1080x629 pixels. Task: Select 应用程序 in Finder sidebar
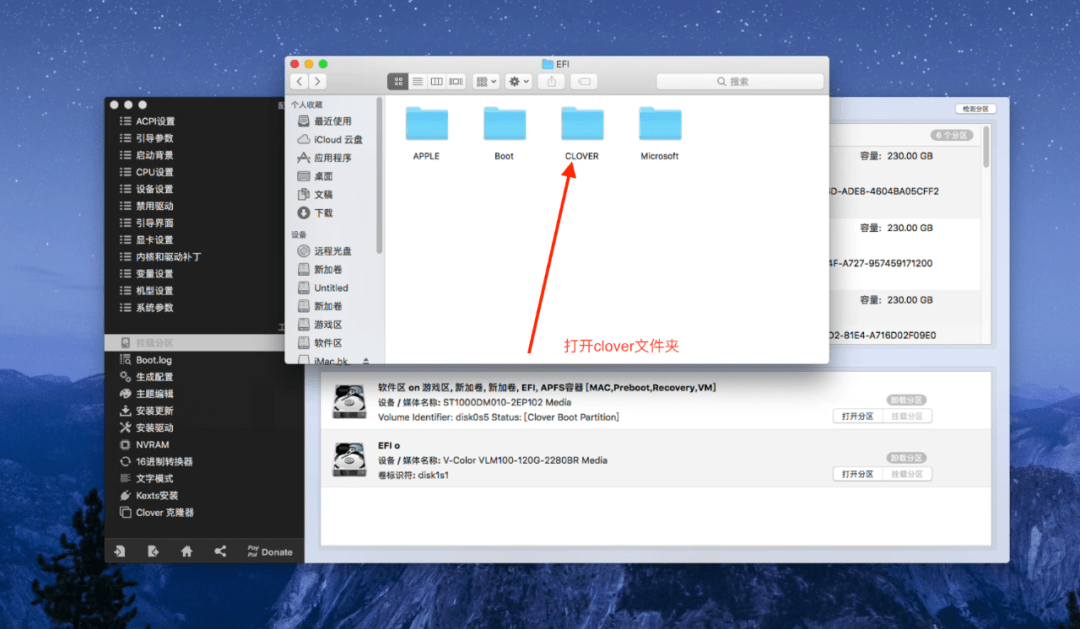pyautogui.click(x=333, y=158)
